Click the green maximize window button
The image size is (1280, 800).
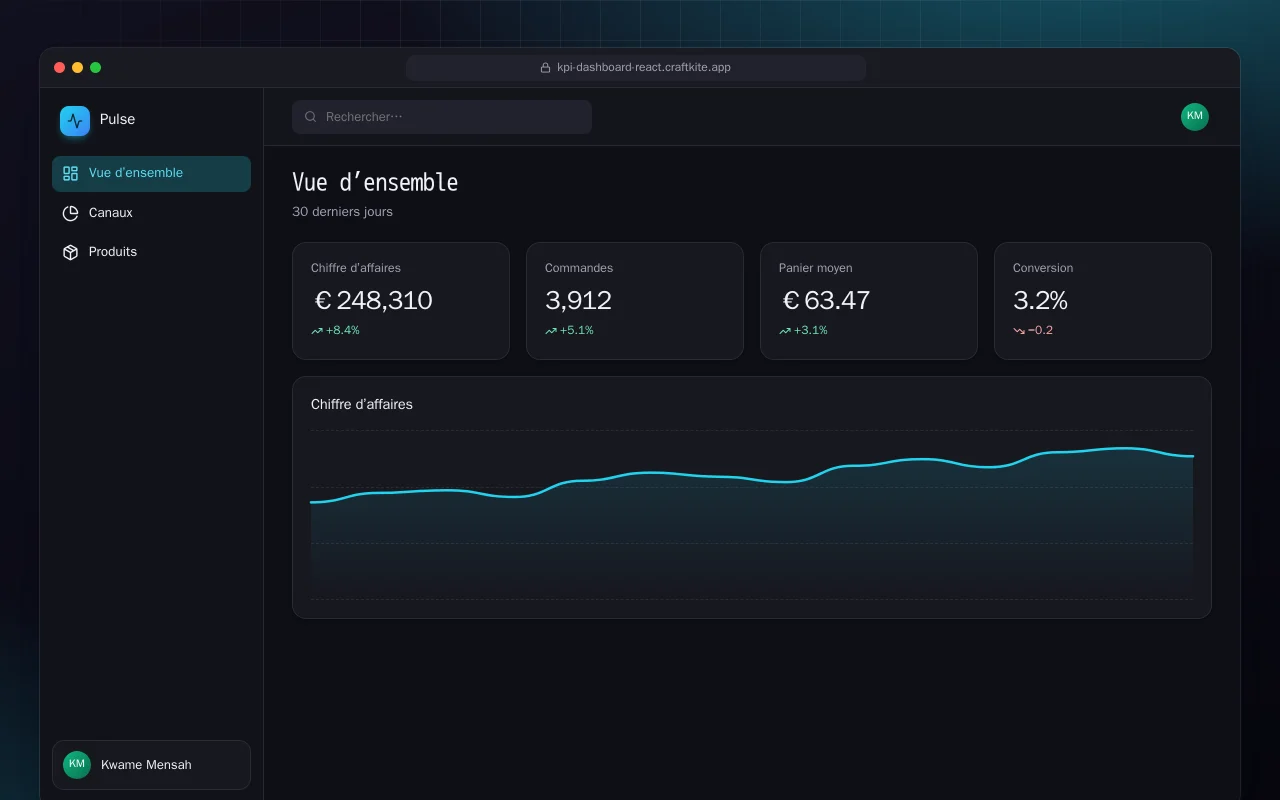[x=96, y=68]
